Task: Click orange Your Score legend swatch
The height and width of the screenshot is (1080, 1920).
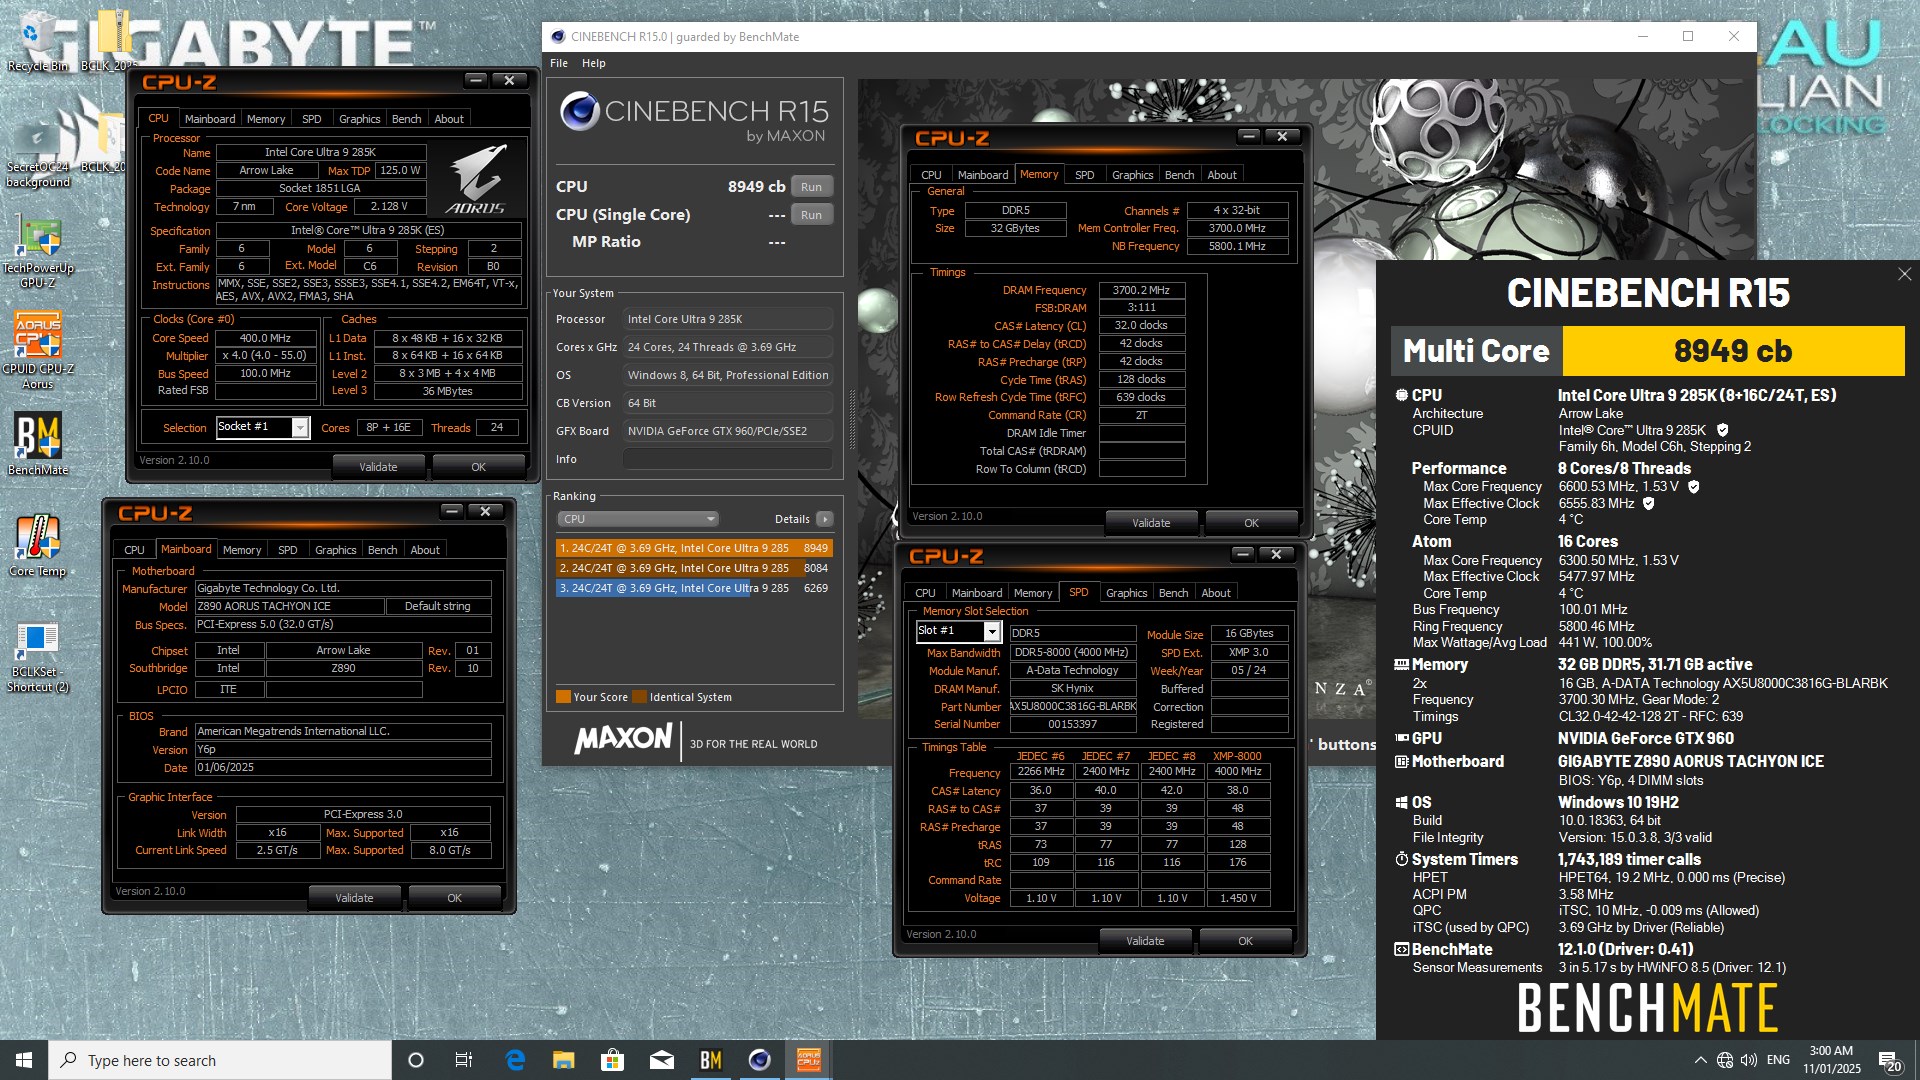Action: (x=563, y=697)
